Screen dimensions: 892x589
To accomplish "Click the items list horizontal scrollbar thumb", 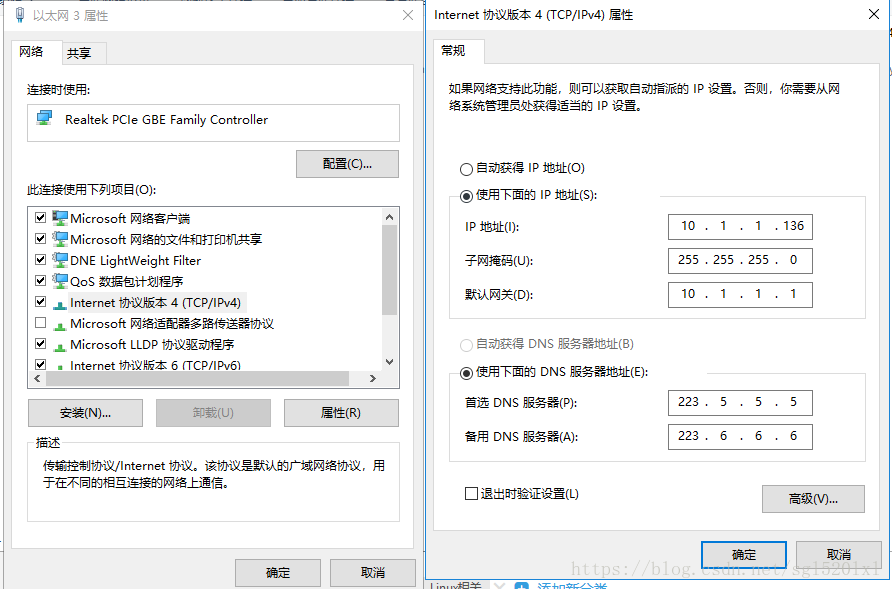I will pos(197,378).
